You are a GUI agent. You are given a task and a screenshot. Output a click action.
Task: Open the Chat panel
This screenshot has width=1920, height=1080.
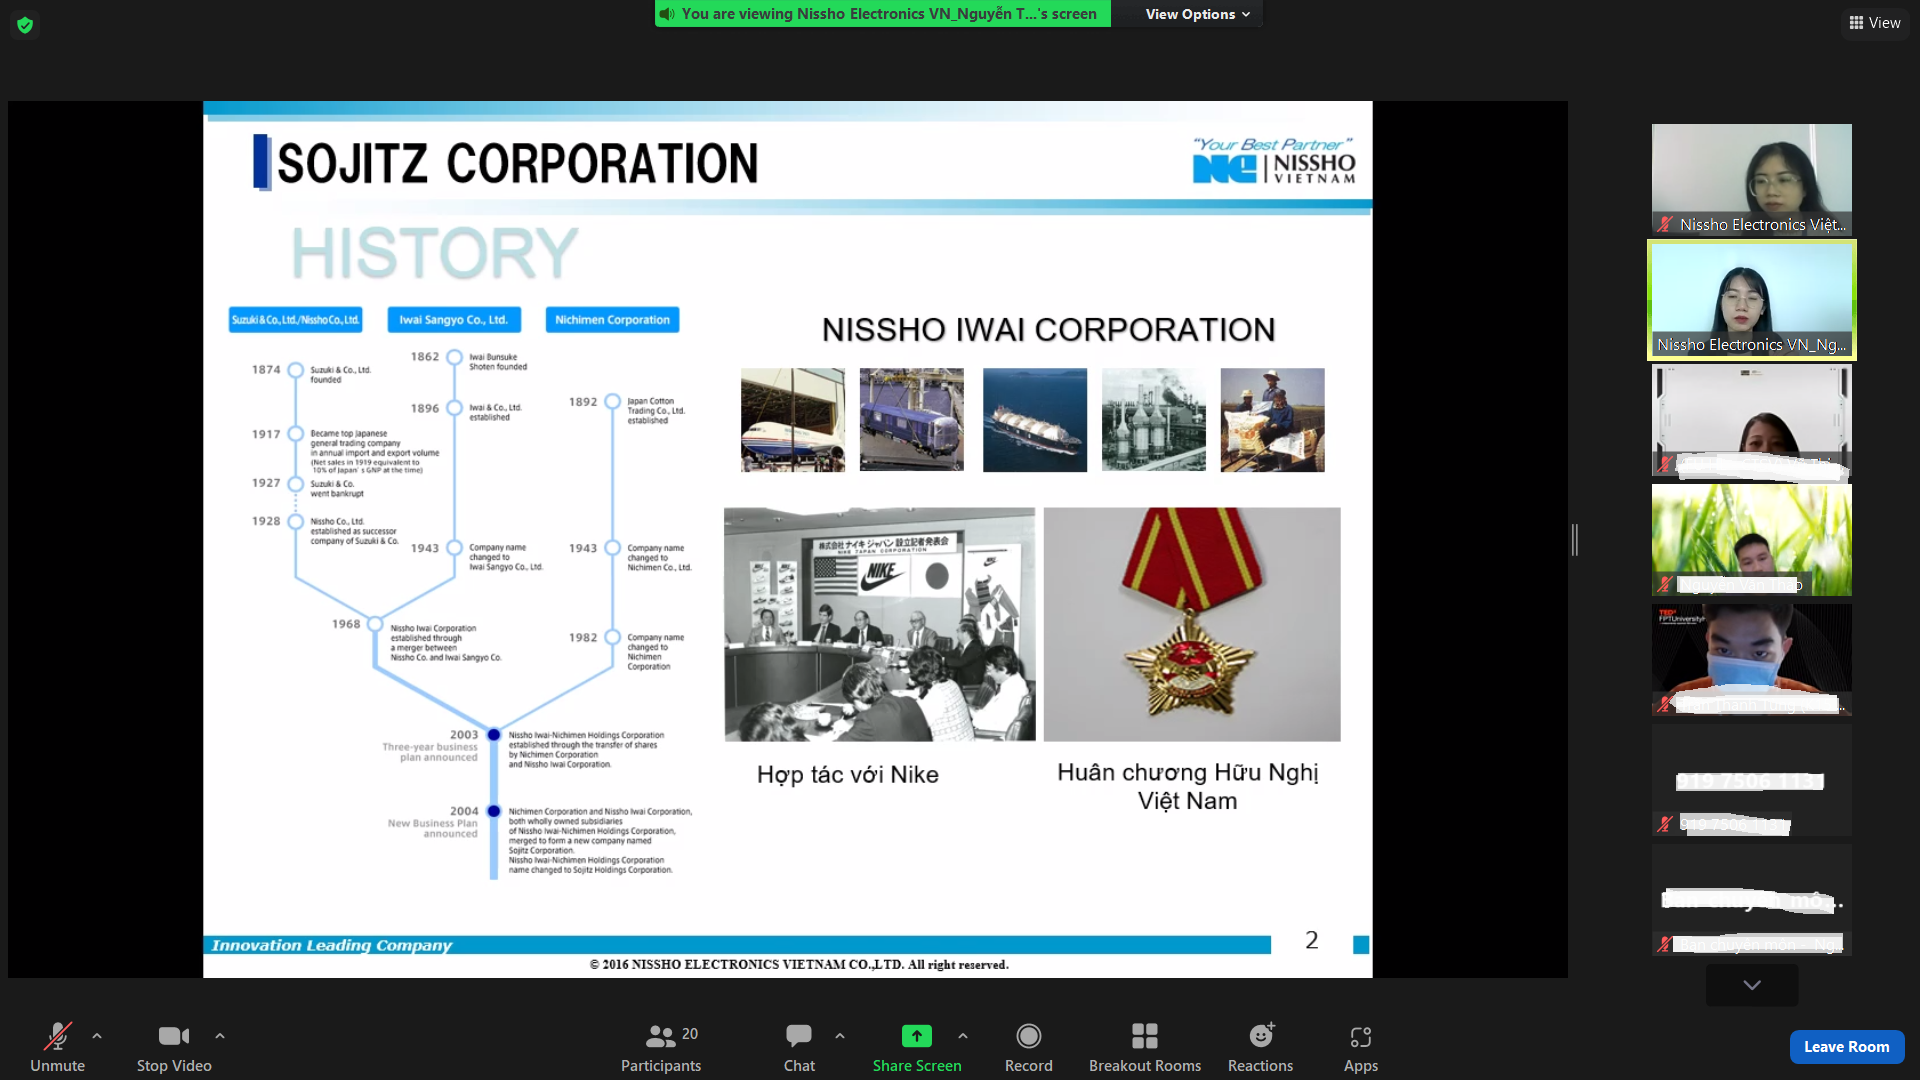[799, 1047]
